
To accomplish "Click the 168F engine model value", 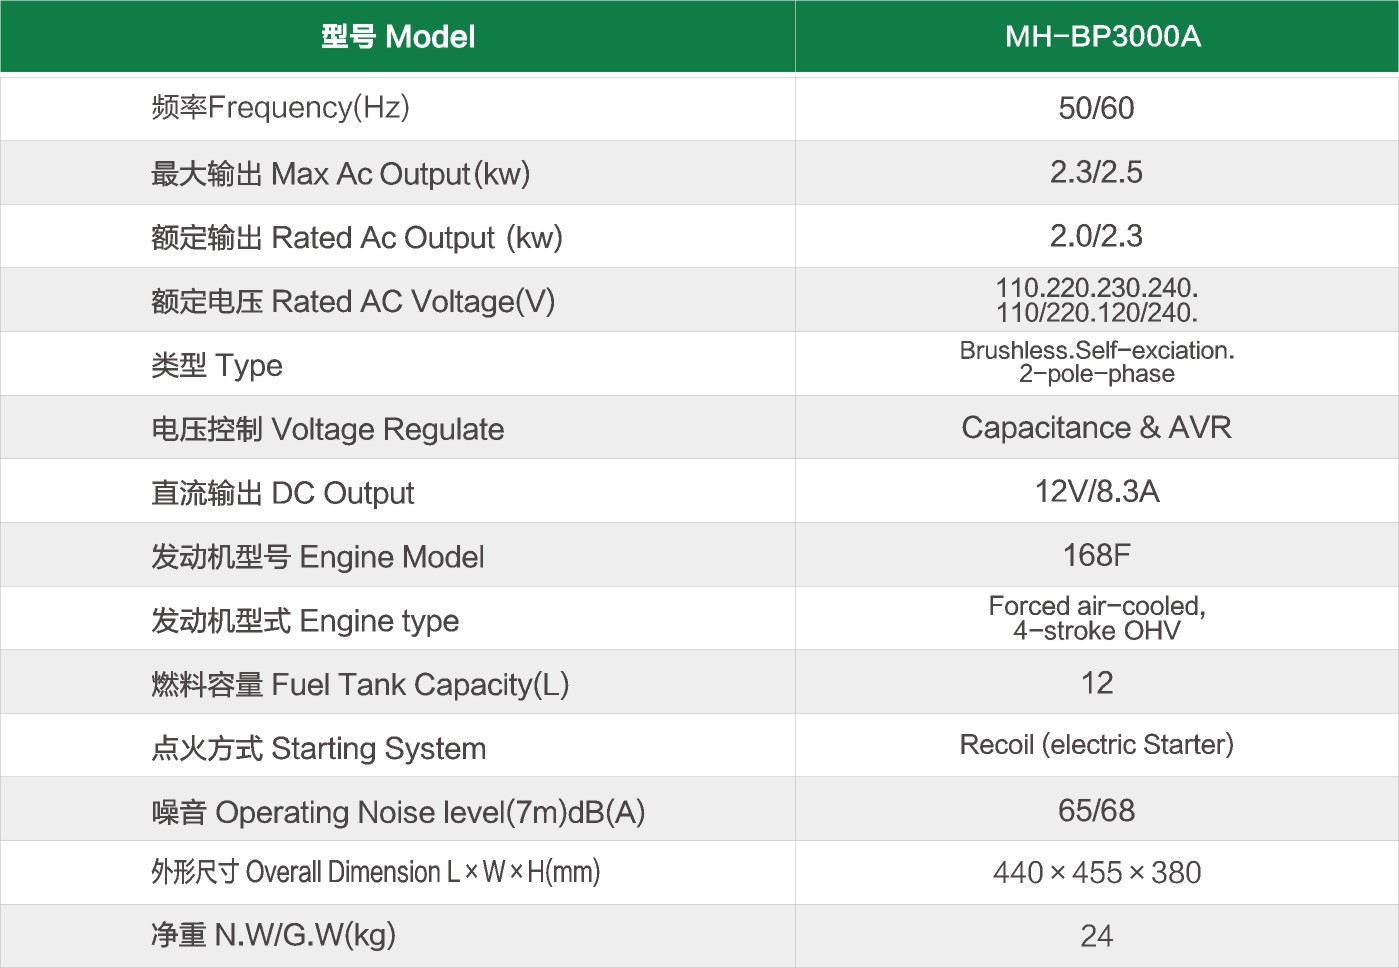I will tap(1096, 555).
